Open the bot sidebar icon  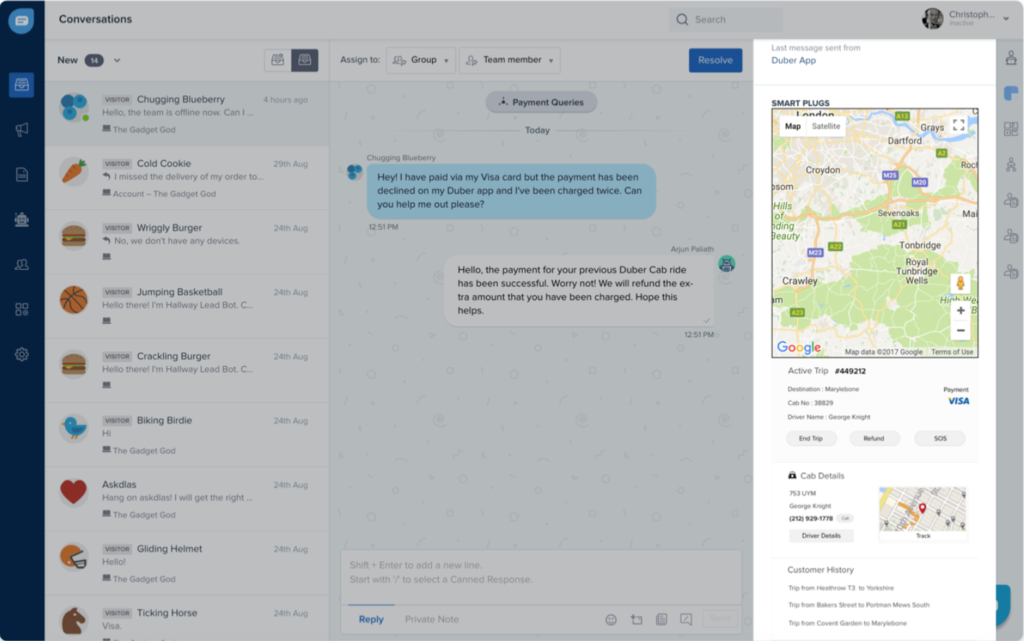22,219
